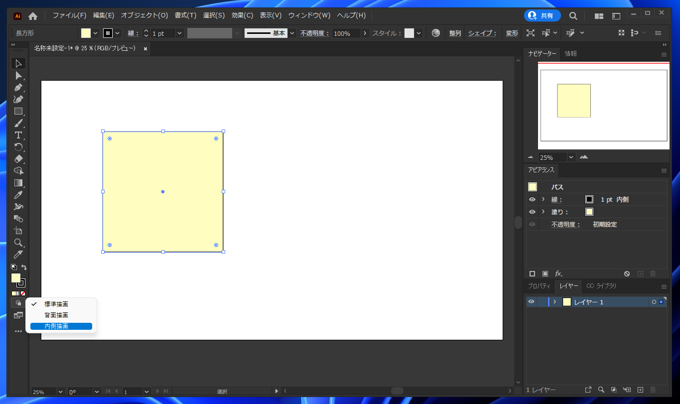Open the 効果(C) menu
680x404 pixels.
click(242, 16)
